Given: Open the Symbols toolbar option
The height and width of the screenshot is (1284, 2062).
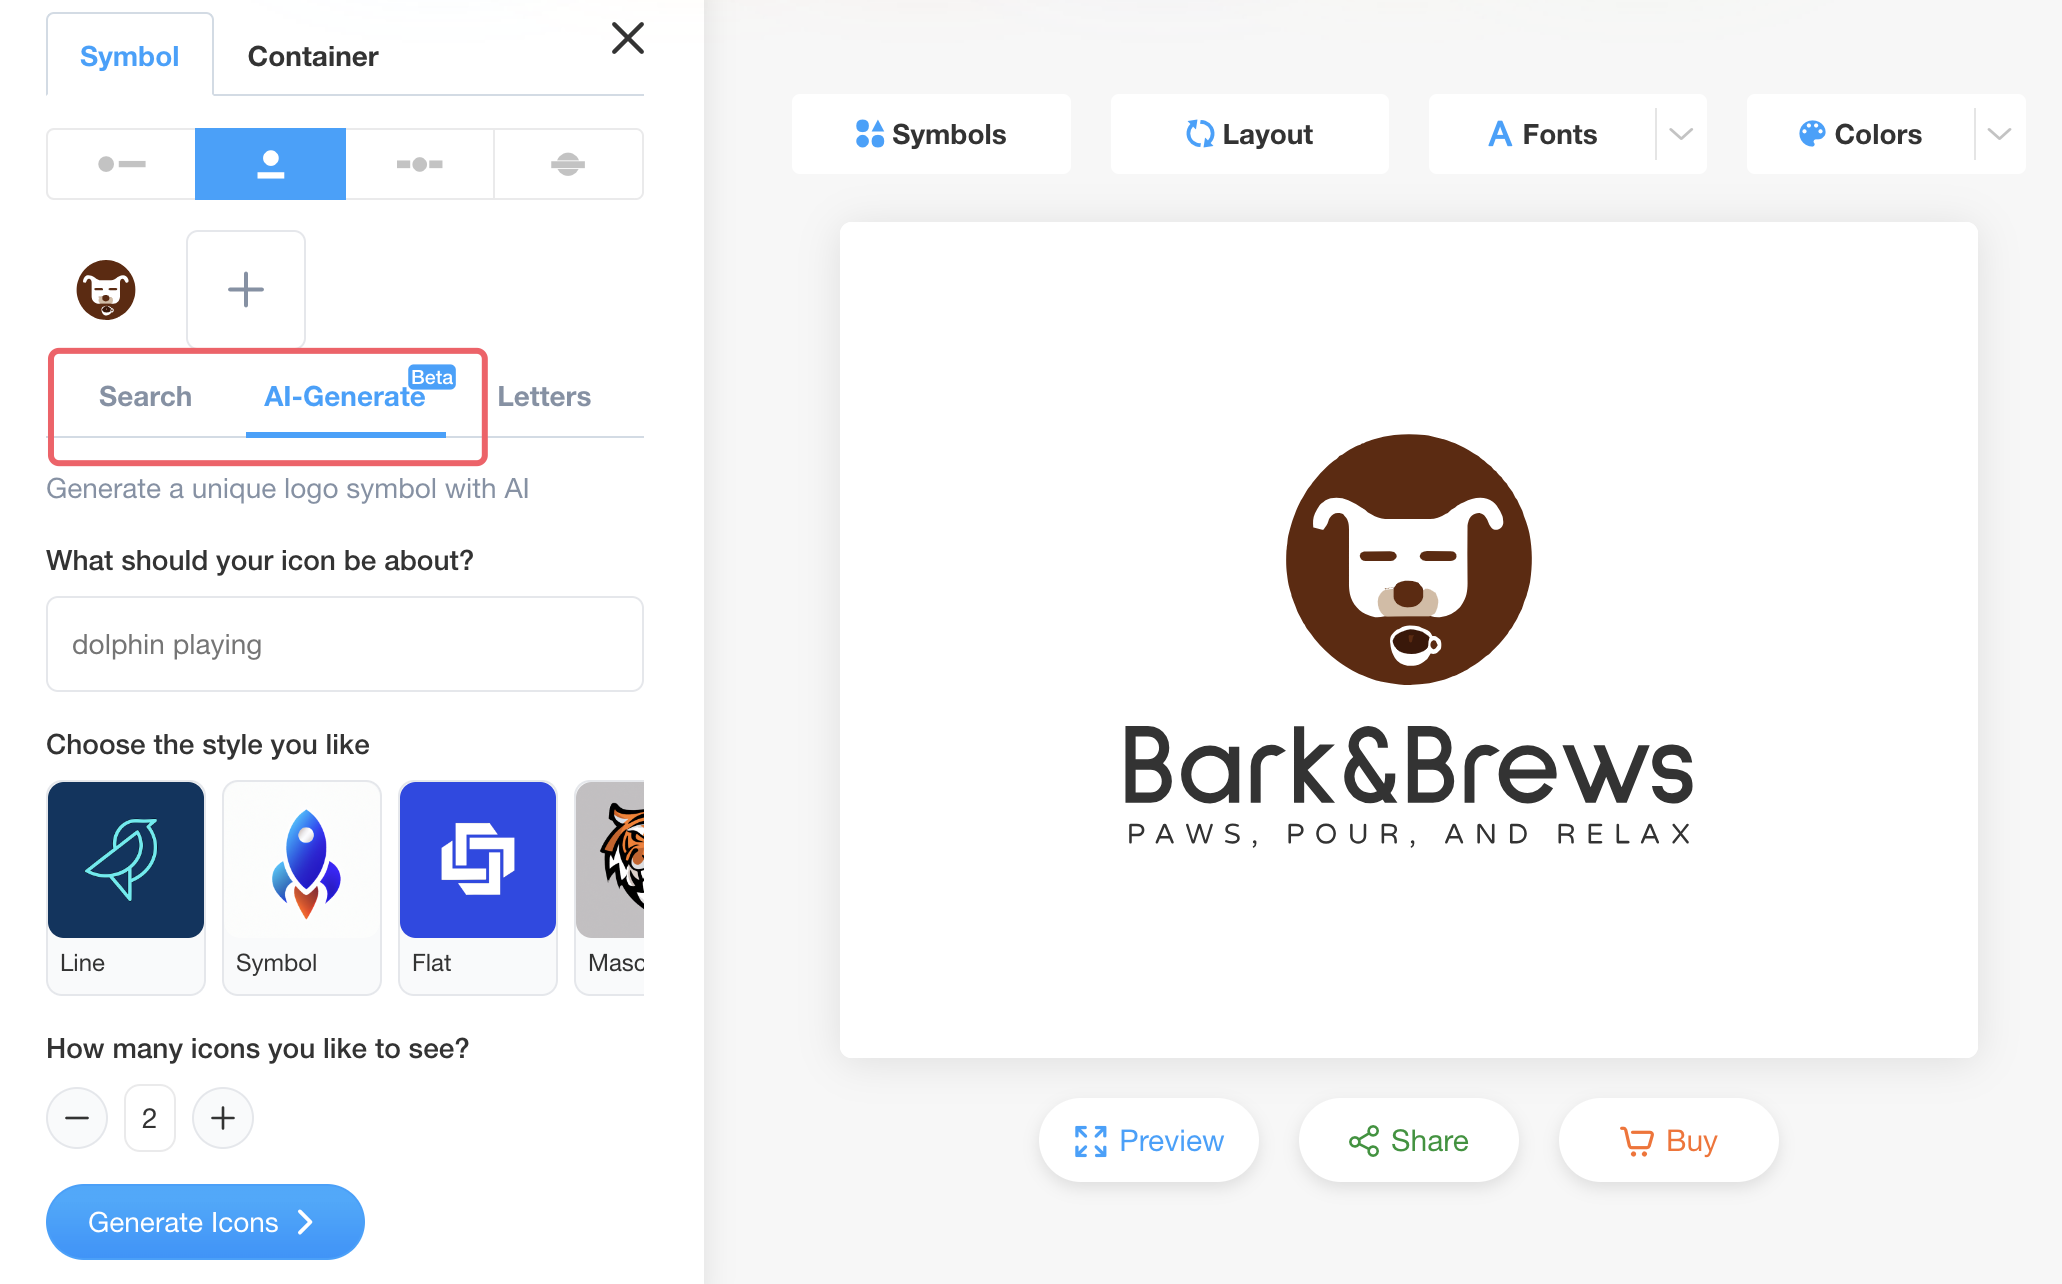Looking at the screenshot, I should pos(930,134).
